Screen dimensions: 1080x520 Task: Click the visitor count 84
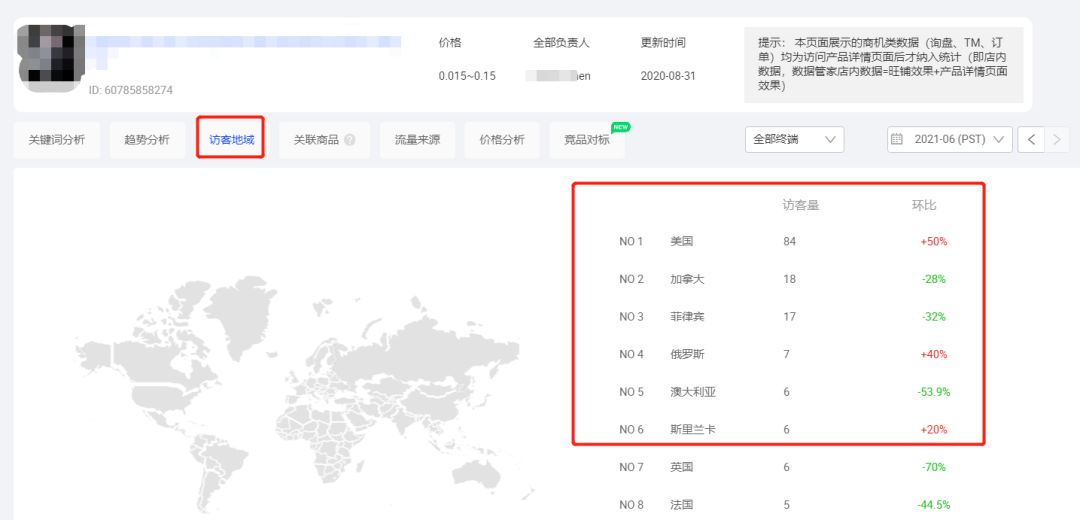(x=789, y=242)
